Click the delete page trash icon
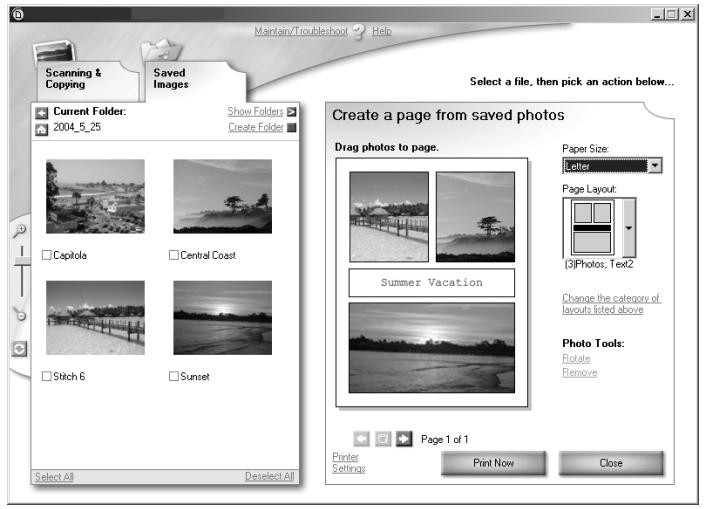This screenshot has height=509, width=704. 383,439
